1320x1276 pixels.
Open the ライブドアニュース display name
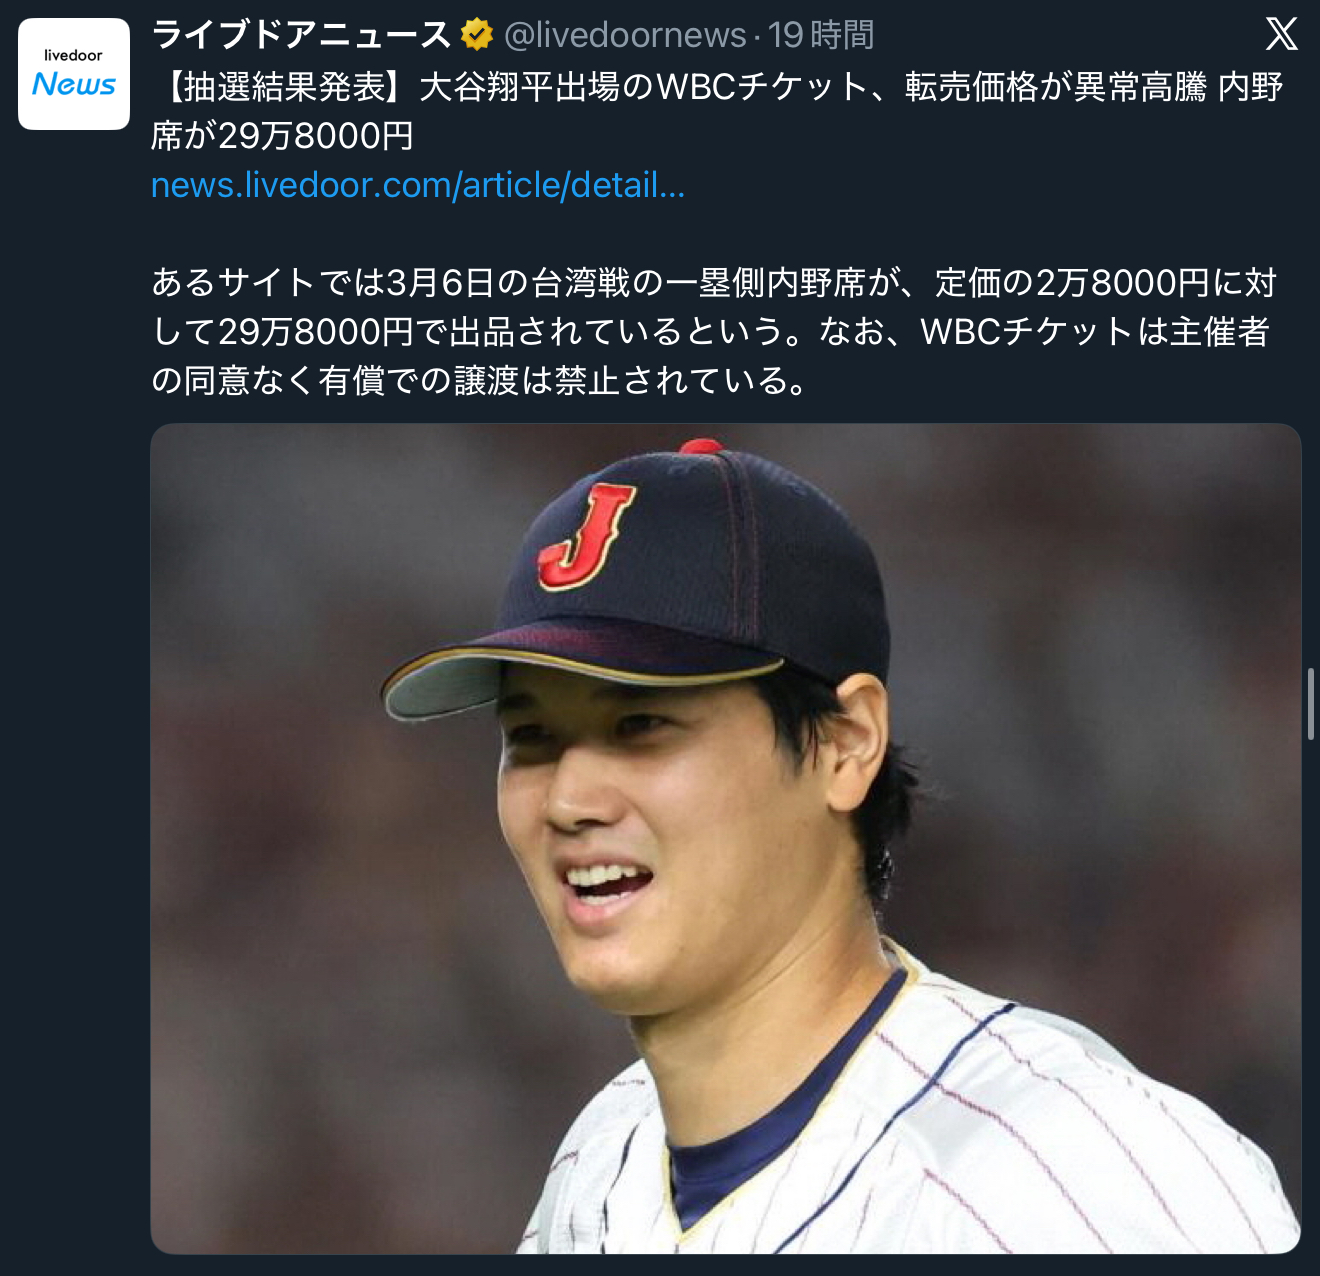point(301,35)
